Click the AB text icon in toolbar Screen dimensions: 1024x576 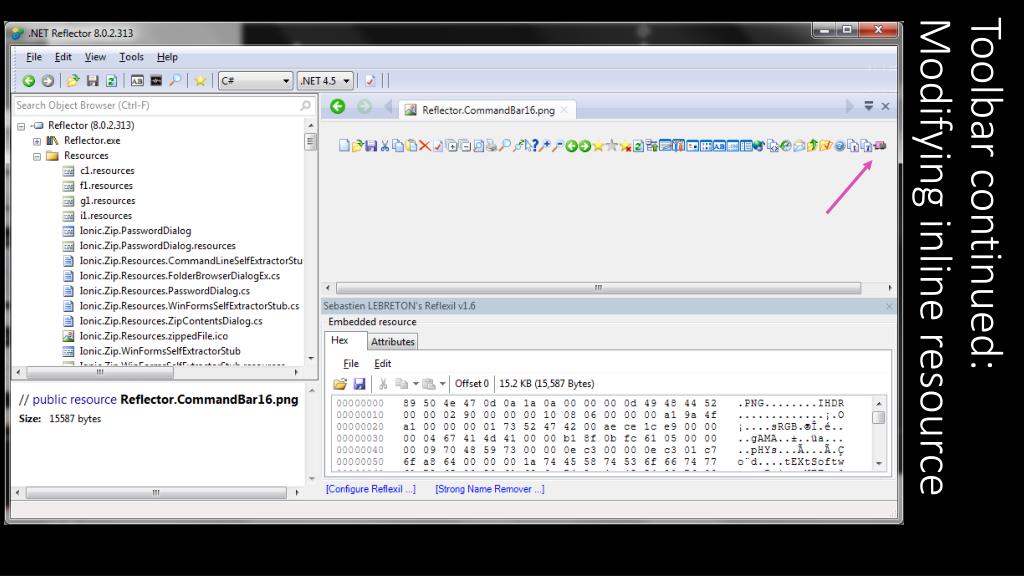click(x=137, y=81)
